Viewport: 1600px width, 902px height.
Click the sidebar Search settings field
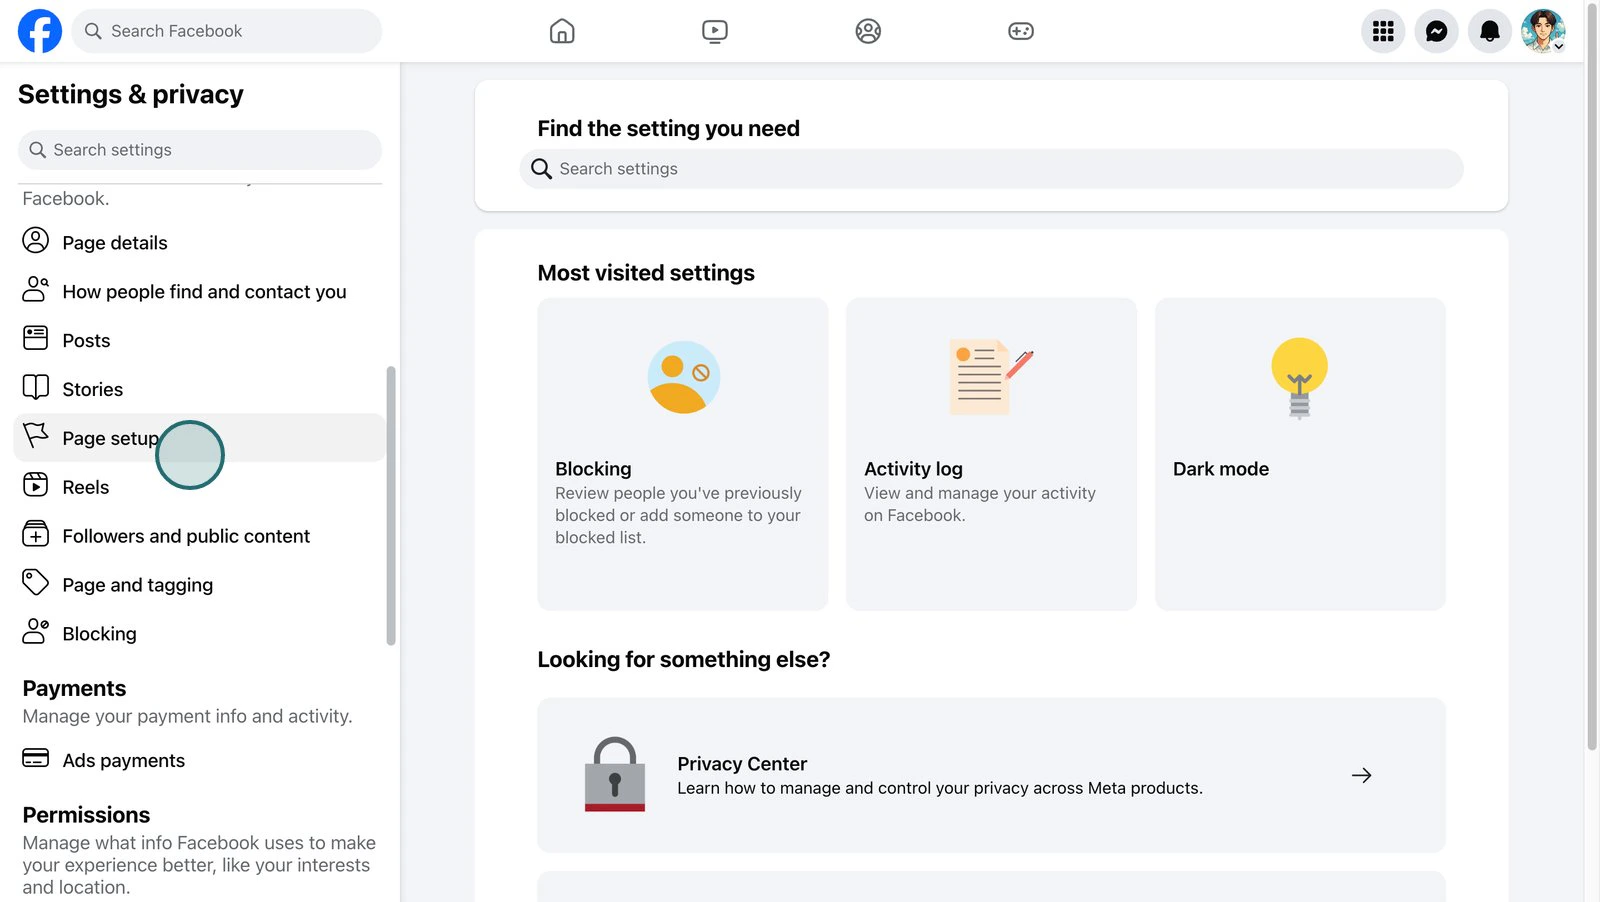[200, 150]
